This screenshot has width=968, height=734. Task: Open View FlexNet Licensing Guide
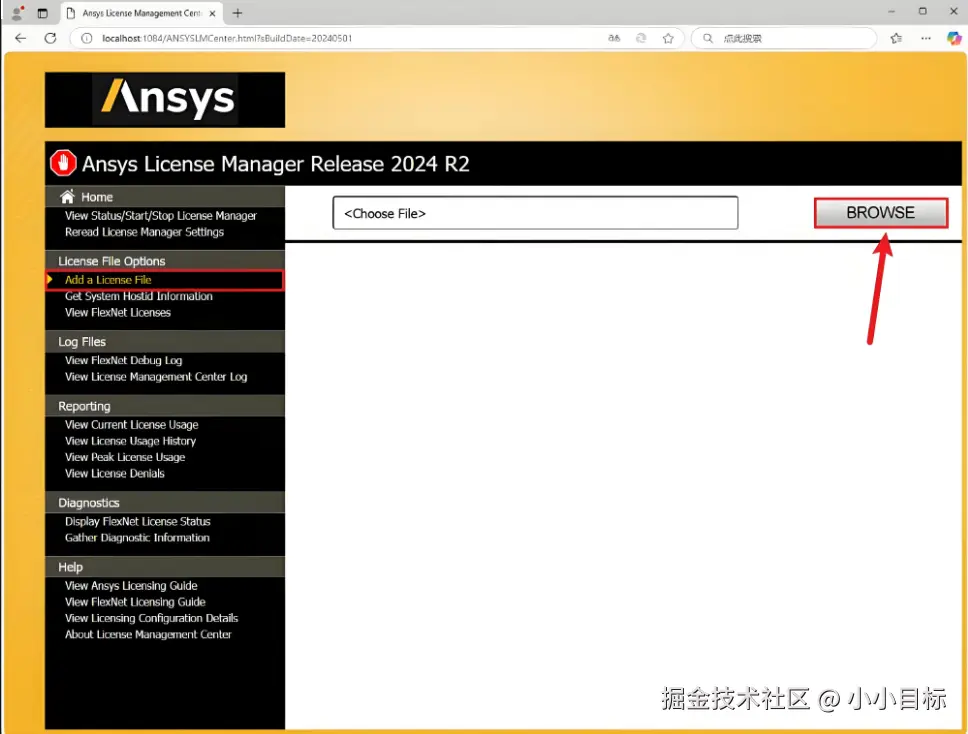[135, 602]
